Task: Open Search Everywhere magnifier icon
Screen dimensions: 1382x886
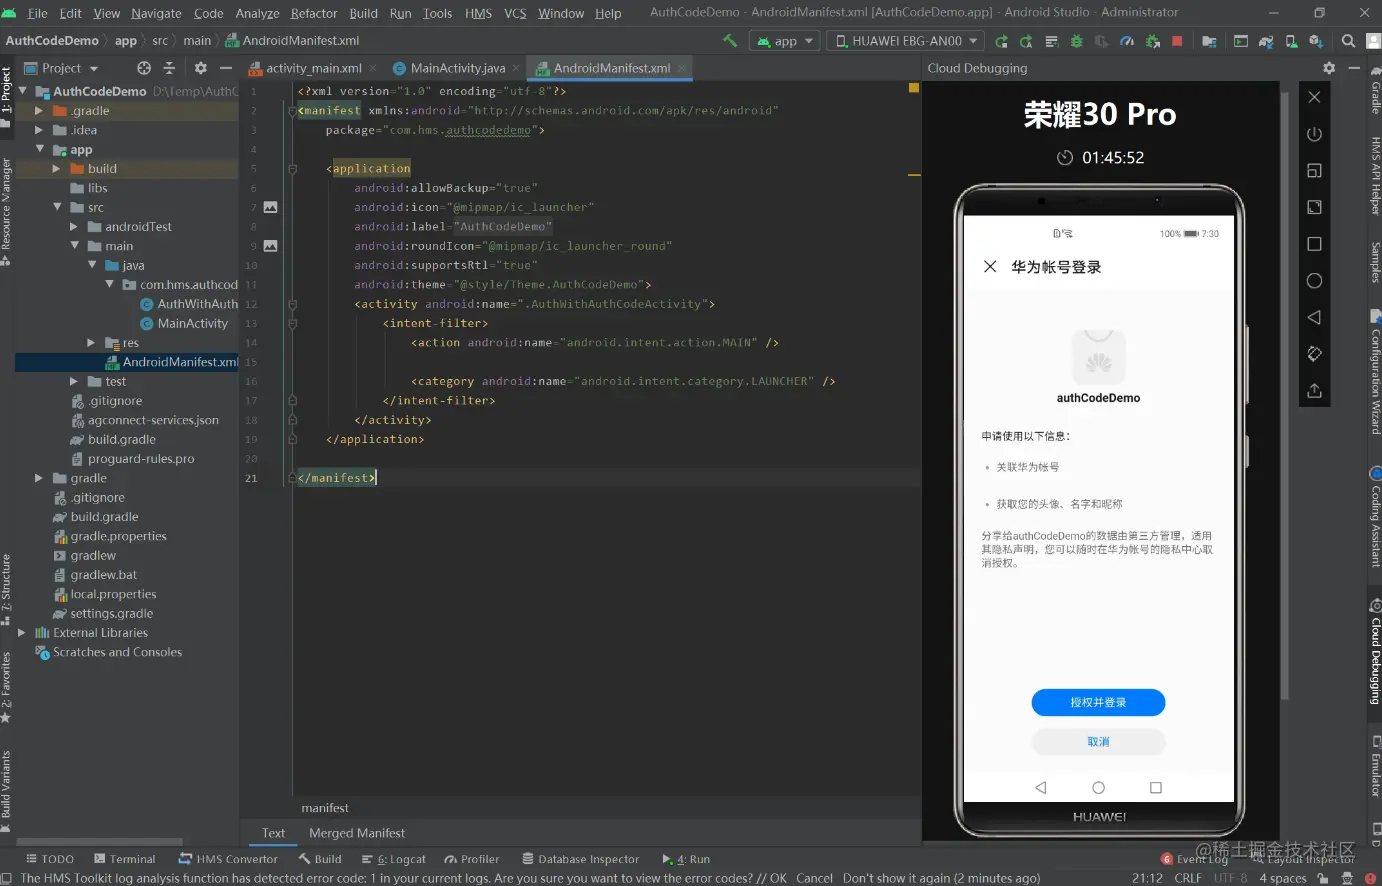Action: click(1348, 41)
